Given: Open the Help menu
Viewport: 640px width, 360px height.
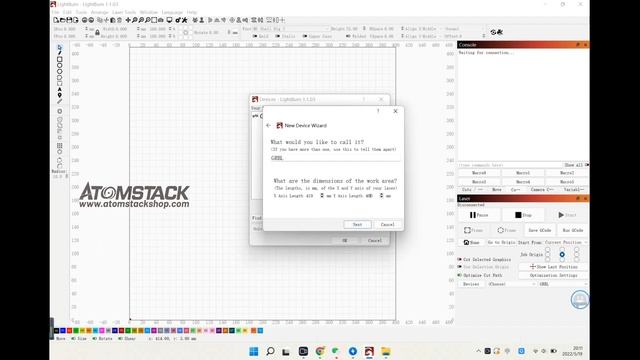Looking at the screenshot, I should pyautogui.click(x=192, y=12).
